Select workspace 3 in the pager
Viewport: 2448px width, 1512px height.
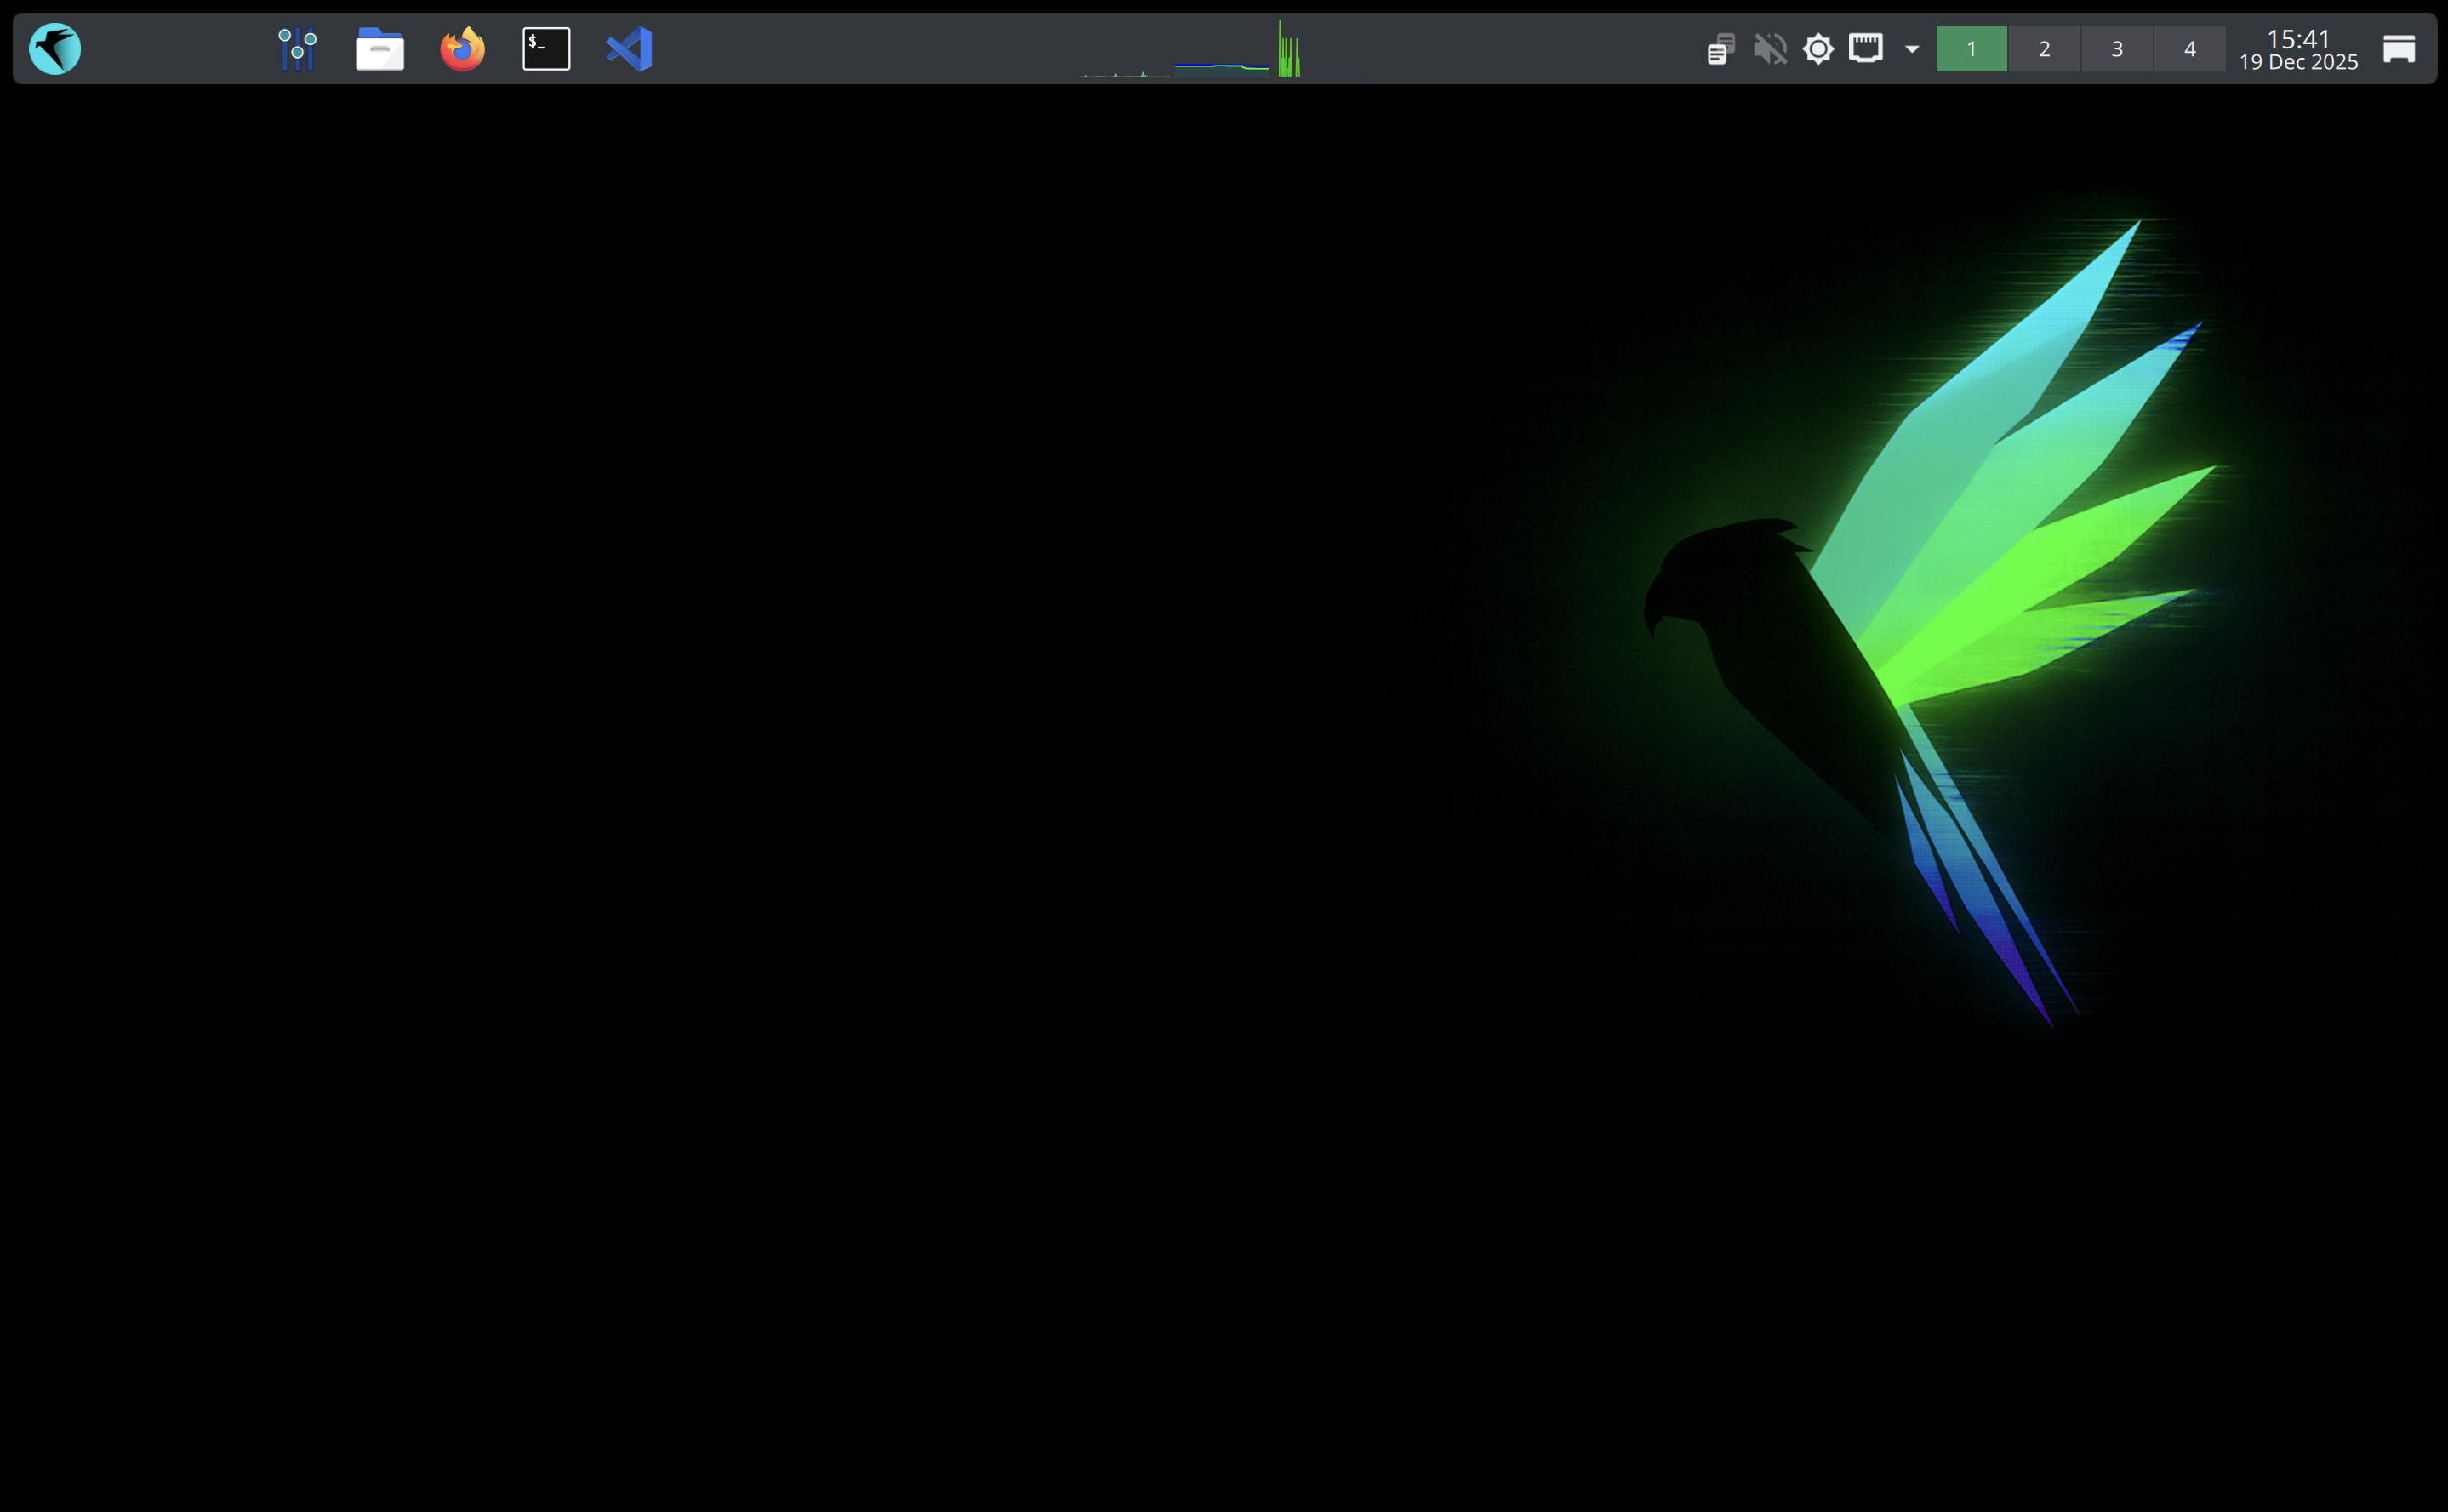[x=2117, y=47]
